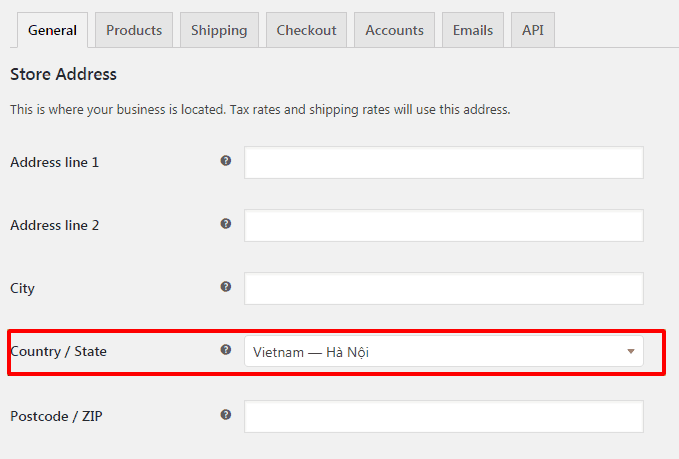Open the Emails tab
The height and width of the screenshot is (459, 679).
(473, 30)
